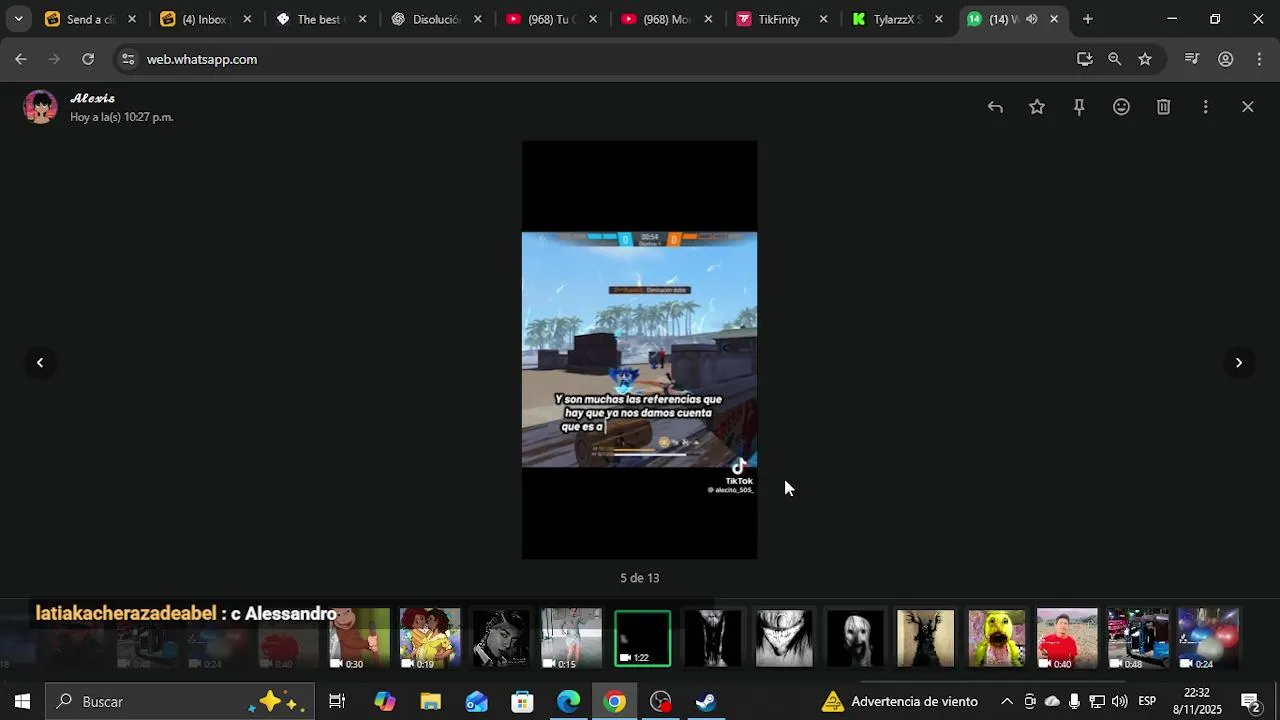React with the emoji smiley icon
This screenshot has width=1280, height=720.
(1121, 107)
